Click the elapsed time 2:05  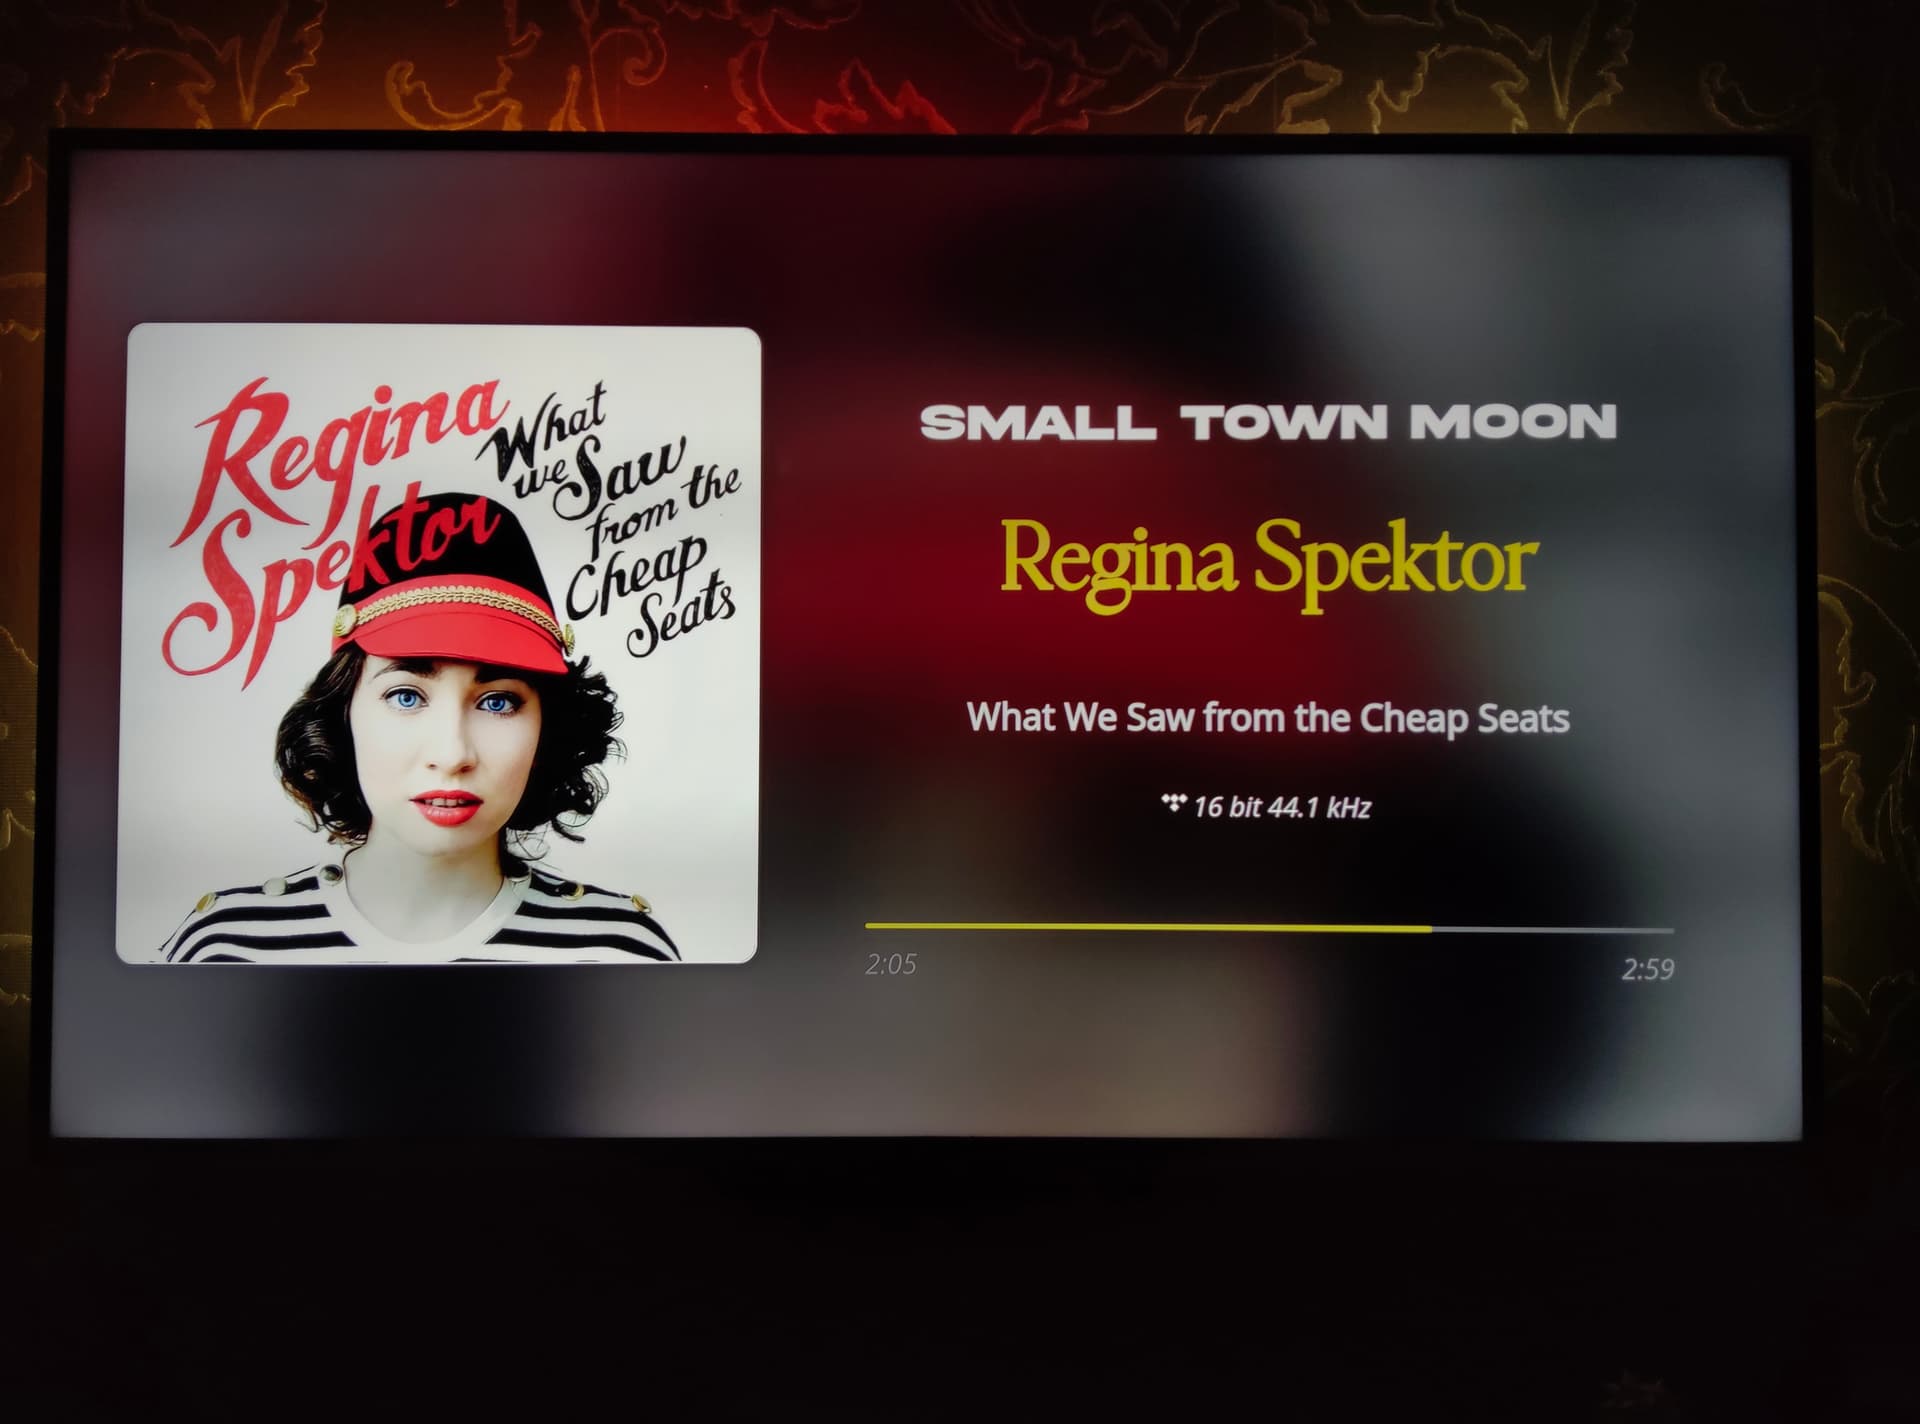click(x=890, y=965)
